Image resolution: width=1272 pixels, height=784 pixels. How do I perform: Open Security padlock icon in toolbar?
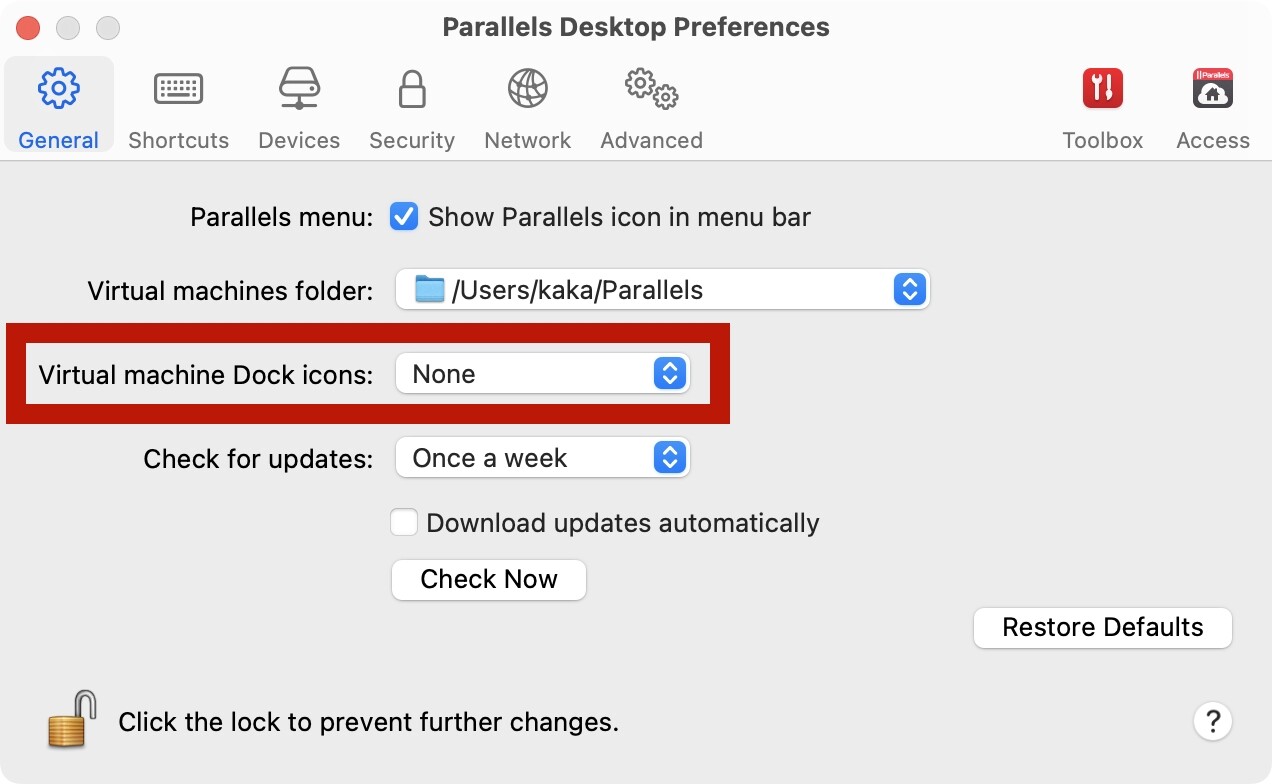411,90
